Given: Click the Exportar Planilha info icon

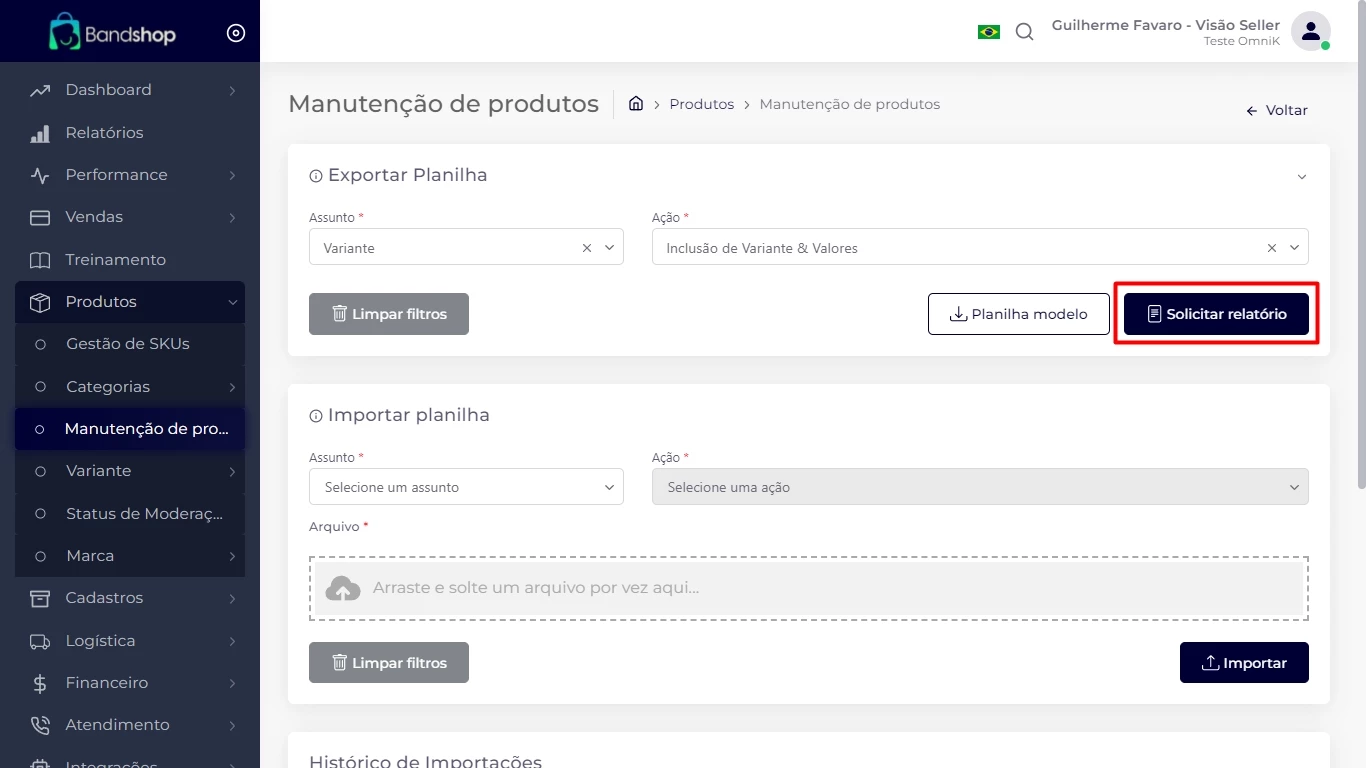Looking at the screenshot, I should click(316, 176).
